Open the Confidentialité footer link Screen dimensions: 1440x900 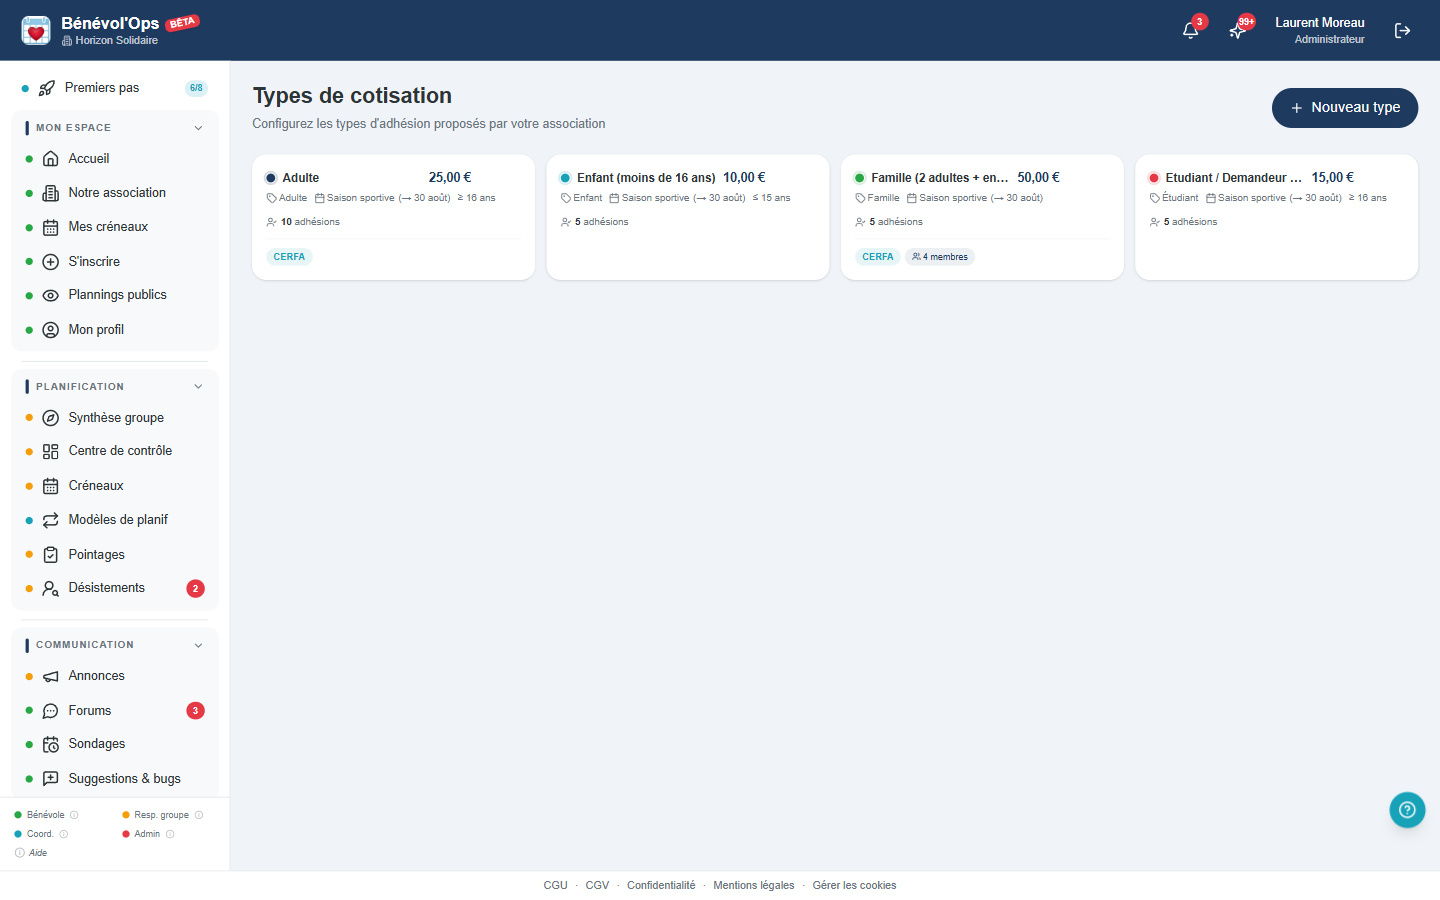pyautogui.click(x=661, y=886)
